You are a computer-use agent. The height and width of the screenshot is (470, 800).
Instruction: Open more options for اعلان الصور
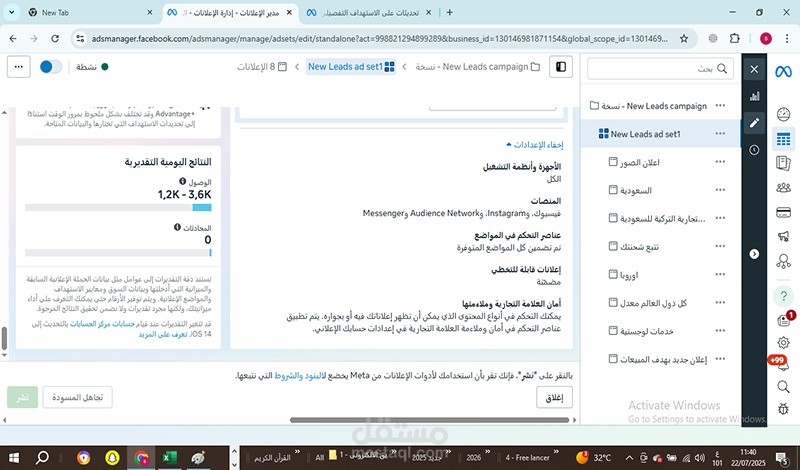(720, 162)
